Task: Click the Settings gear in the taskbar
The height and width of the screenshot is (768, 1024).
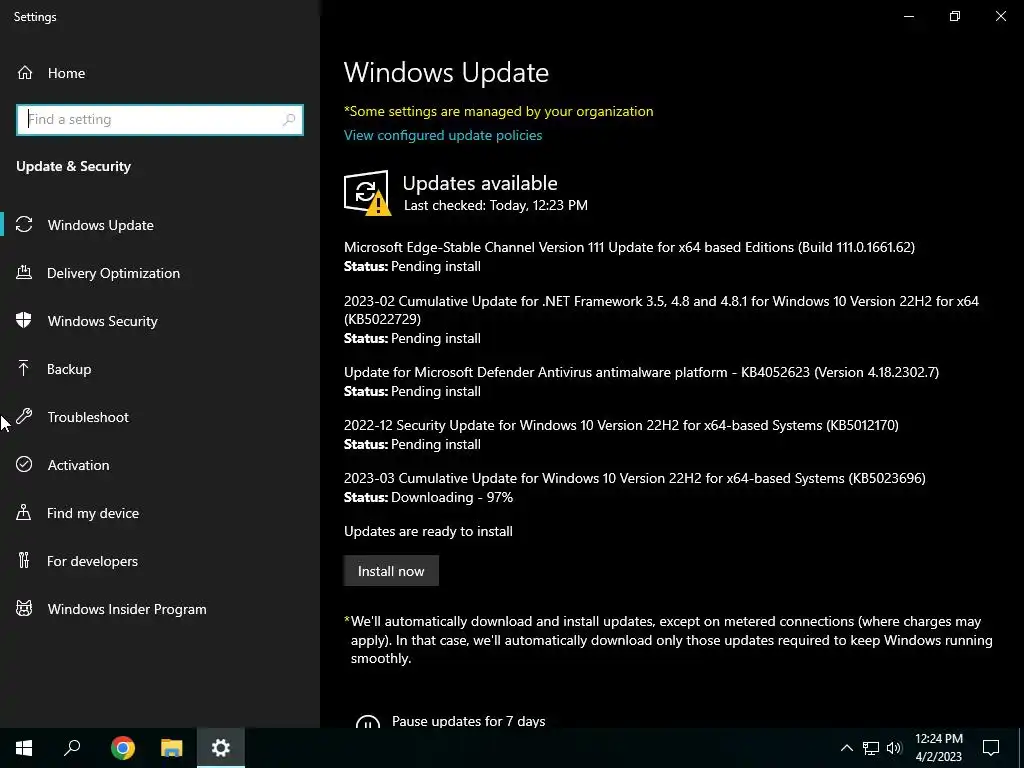Action: point(221,748)
